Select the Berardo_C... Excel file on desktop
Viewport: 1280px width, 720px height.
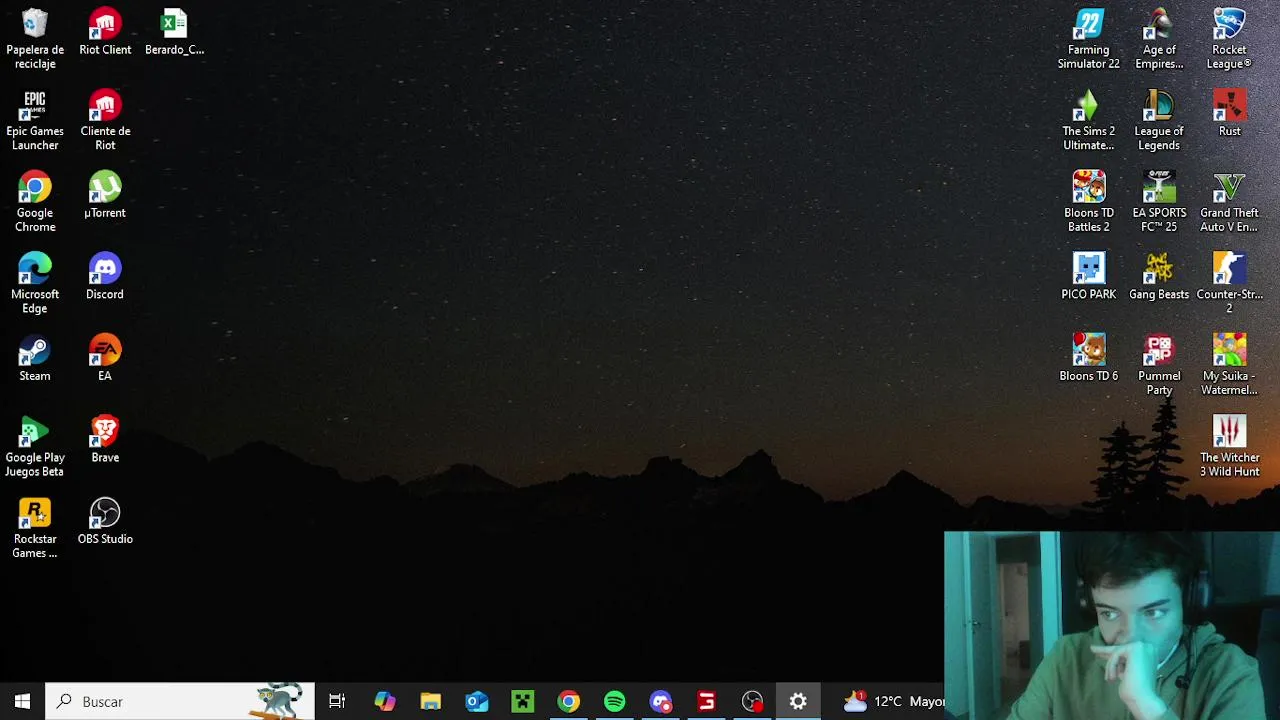click(x=174, y=32)
